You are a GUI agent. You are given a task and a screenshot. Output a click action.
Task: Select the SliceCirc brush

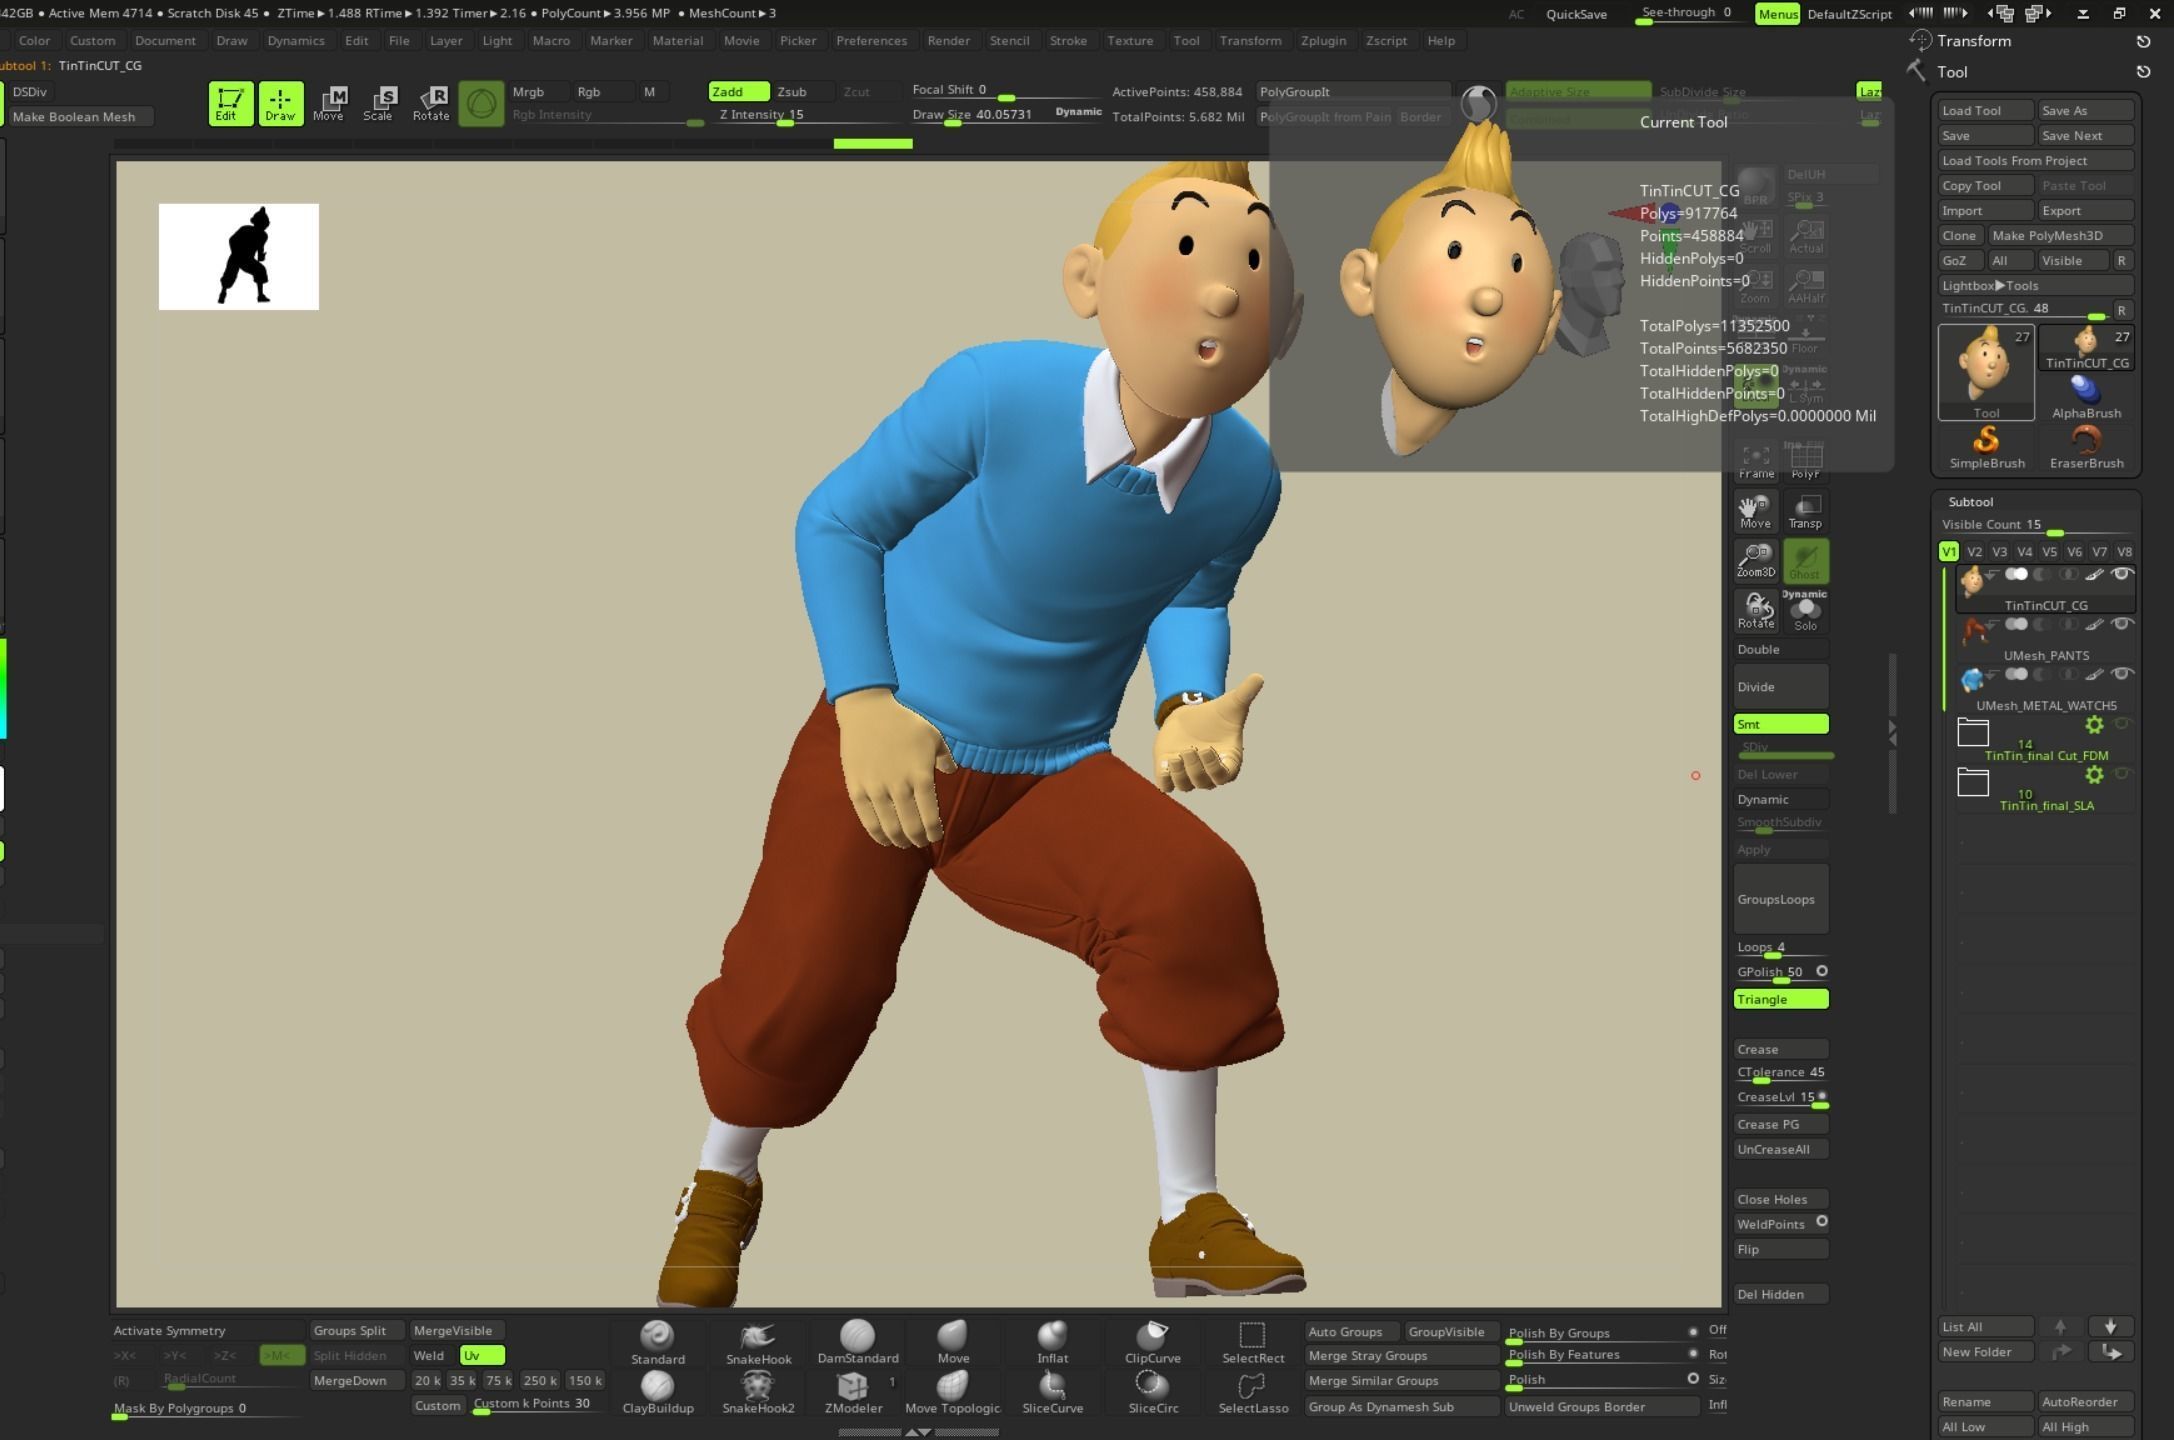coord(1152,1392)
